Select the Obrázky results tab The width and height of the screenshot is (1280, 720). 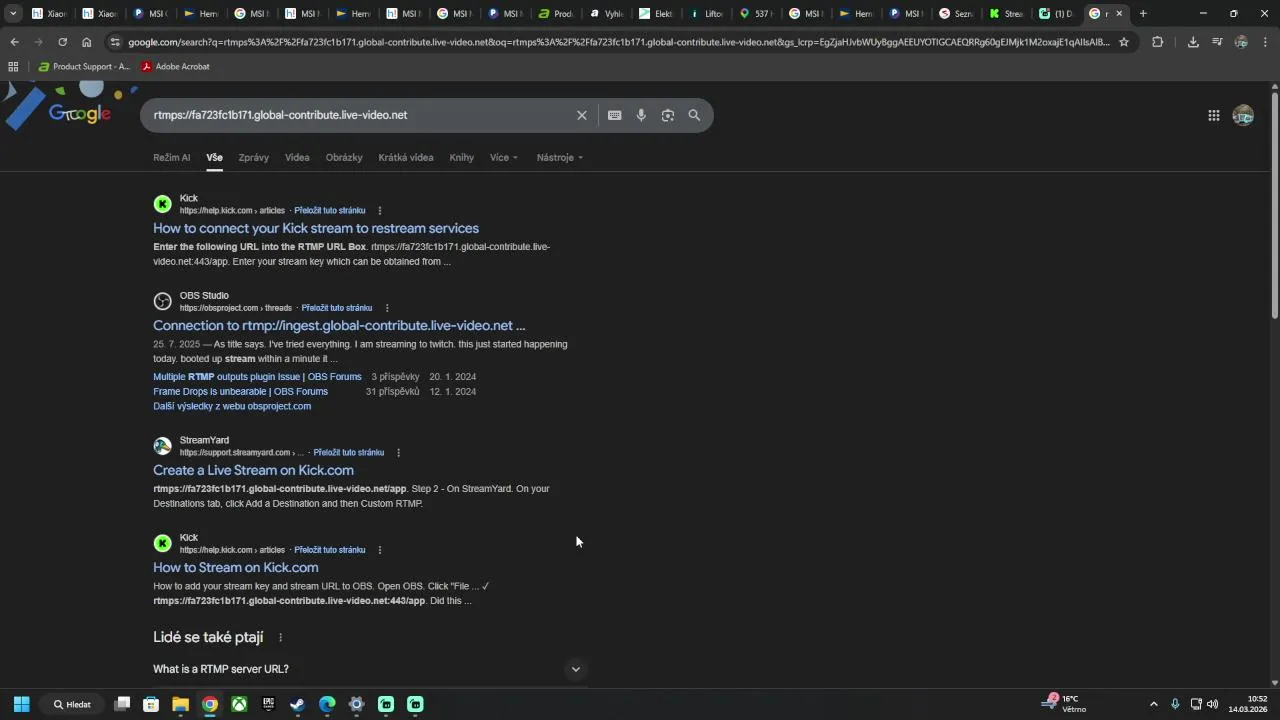344,158
